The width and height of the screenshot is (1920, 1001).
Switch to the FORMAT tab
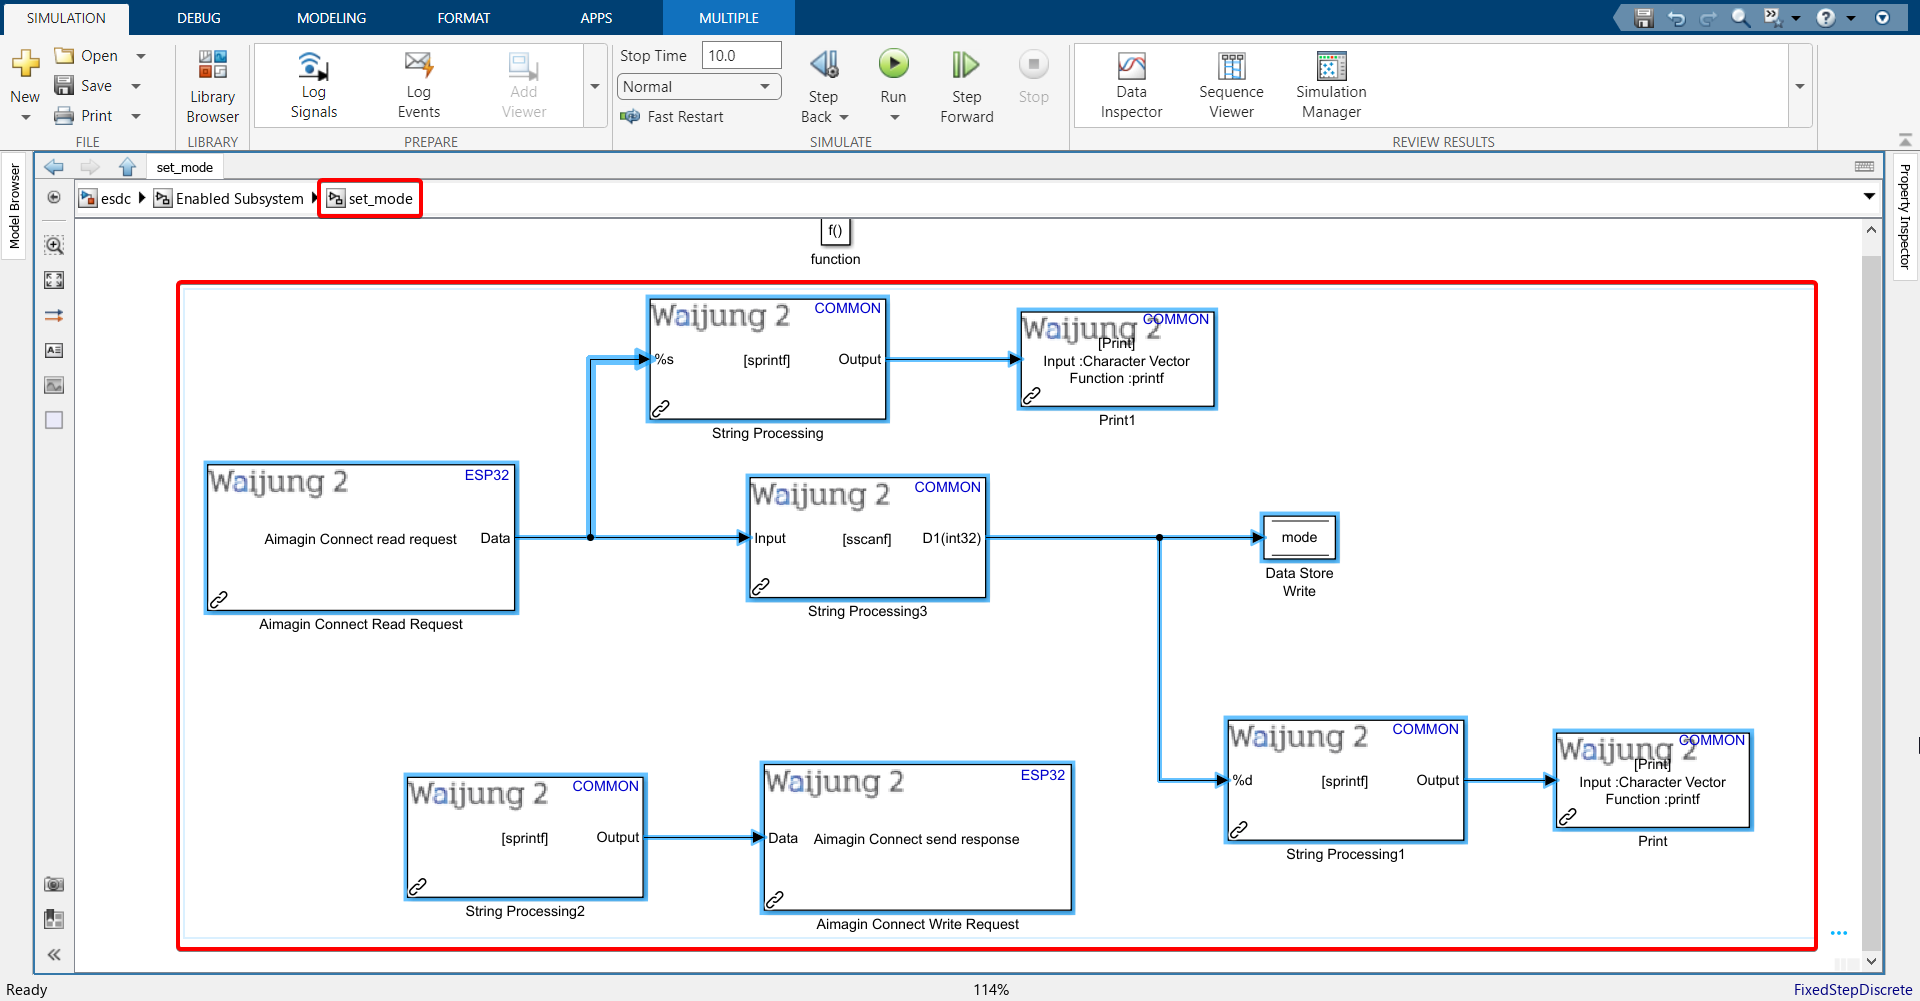pos(463,18)
